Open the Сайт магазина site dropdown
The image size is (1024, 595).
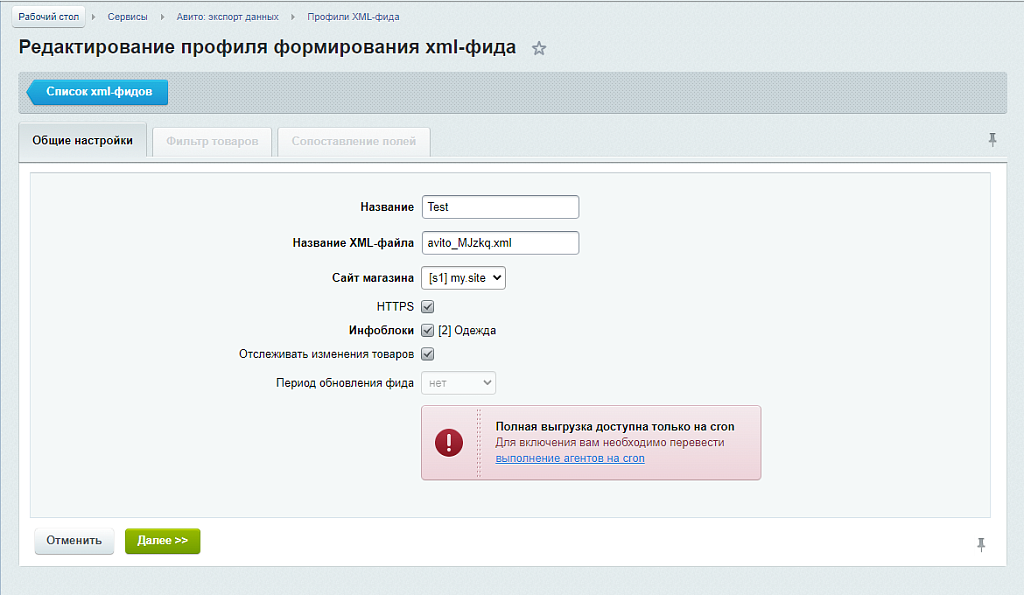click(x=462, y=277)
